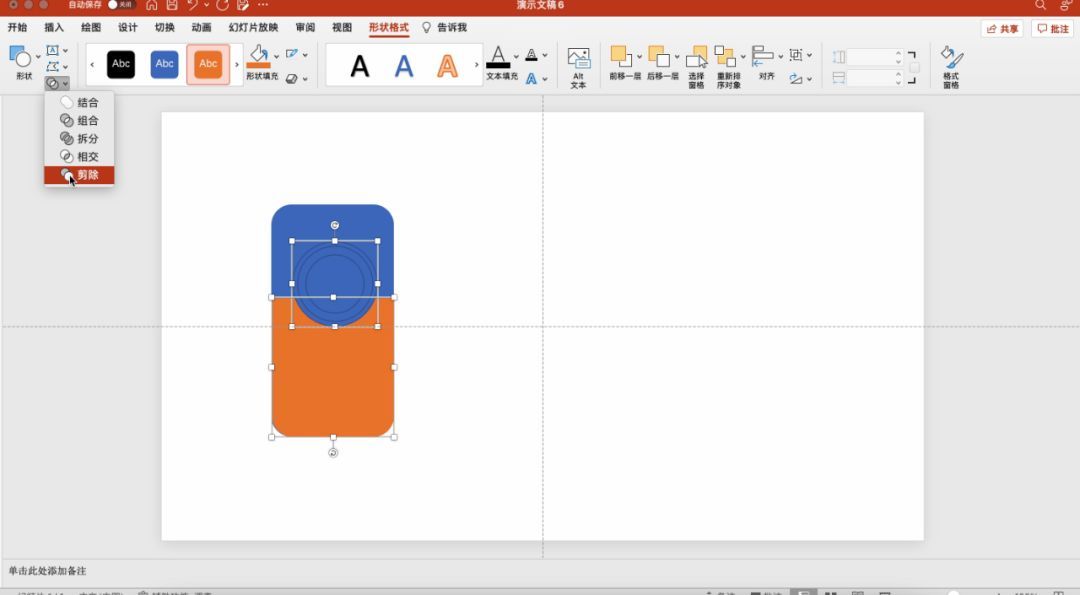Viewport: 1080px width, 595px height.
Task: Open the 选择窗格 selection pane
Action: 696,67
